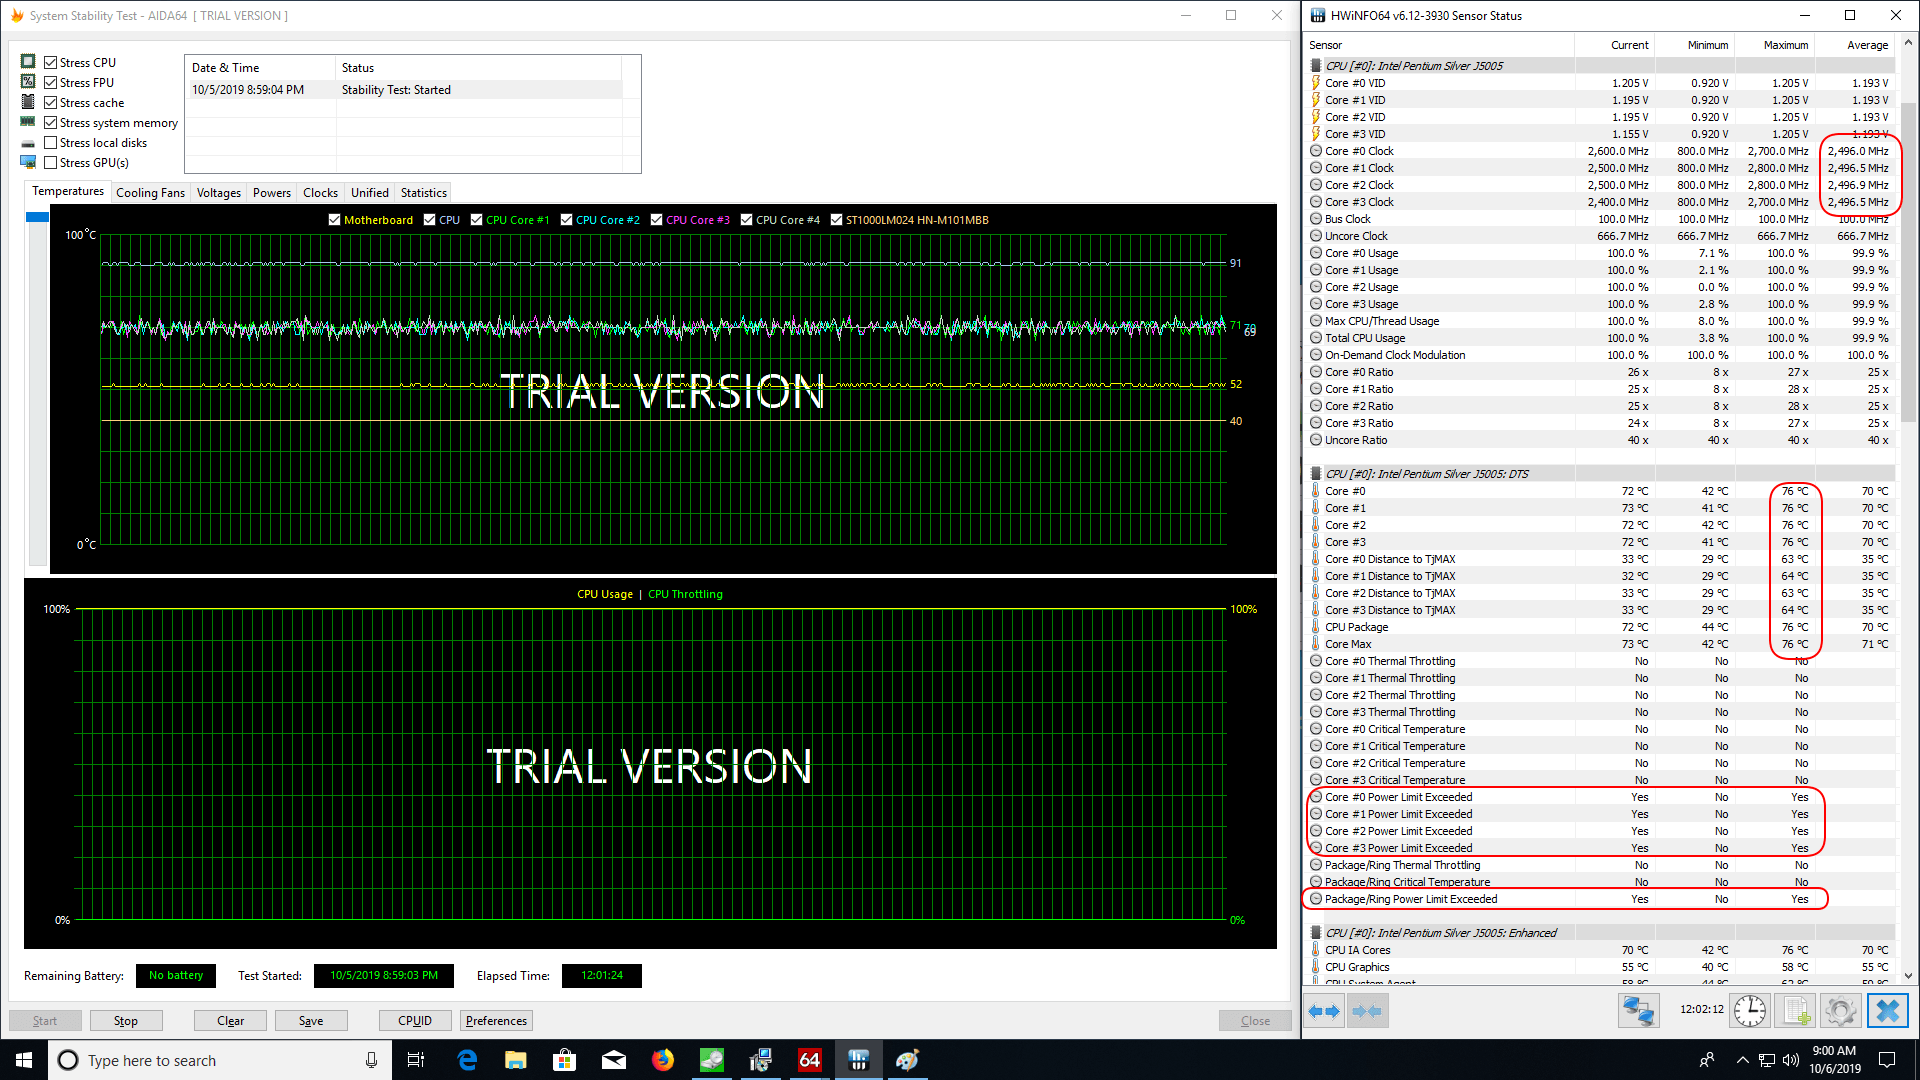Click the Save button
The width and height of the screenshot is (1920, 1080).
click(x=311, y=1021)
